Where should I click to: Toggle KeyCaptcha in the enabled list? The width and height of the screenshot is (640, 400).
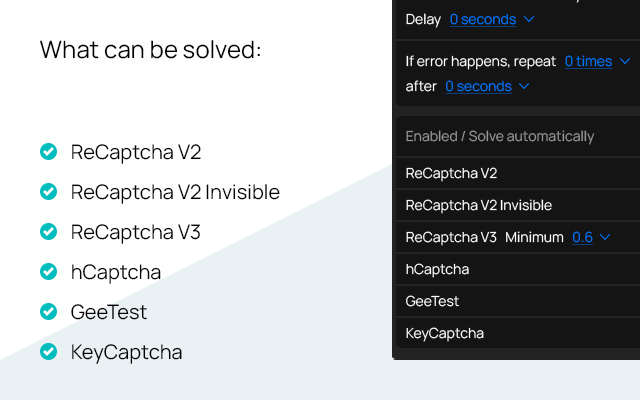tap(444, 333)
